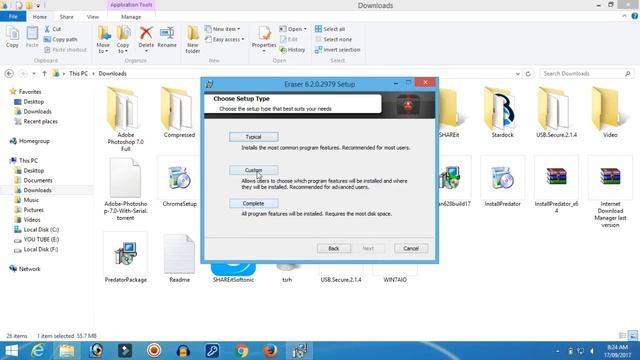This screenshot has height=360, width=640.
Task: Select the InstallPredator file
Action: (502, 182)
